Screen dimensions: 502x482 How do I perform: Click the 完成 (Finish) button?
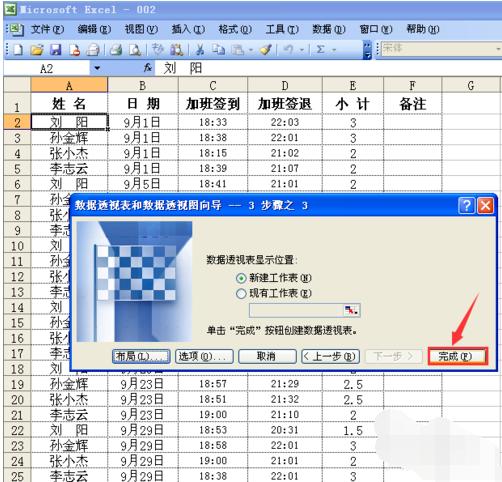[x=457, y=356]
